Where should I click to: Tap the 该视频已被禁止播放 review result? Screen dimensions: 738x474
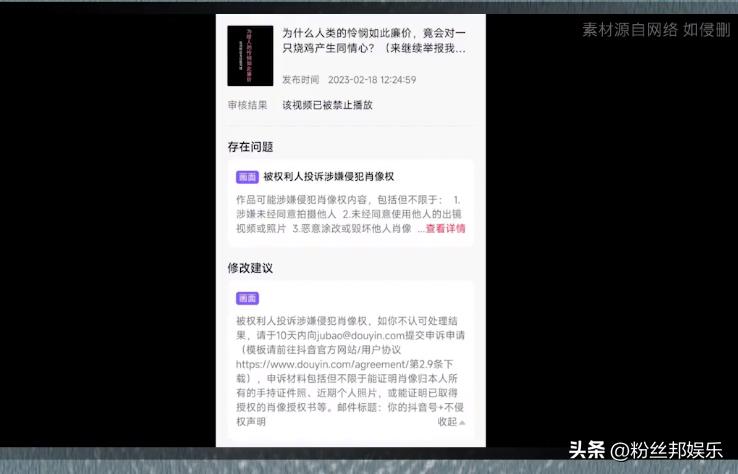click(x=327, y=105)
